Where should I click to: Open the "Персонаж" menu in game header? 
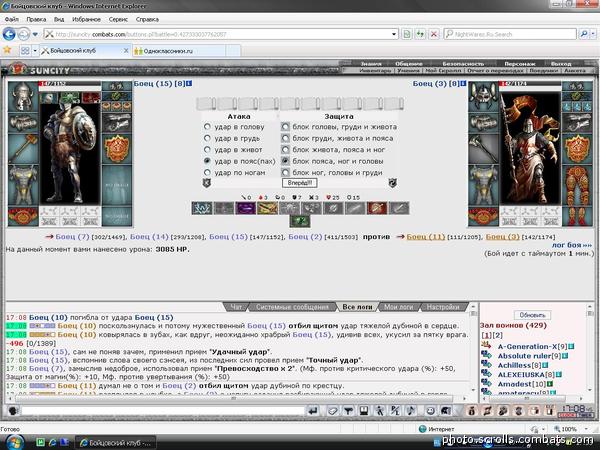[x=519, y=64]
